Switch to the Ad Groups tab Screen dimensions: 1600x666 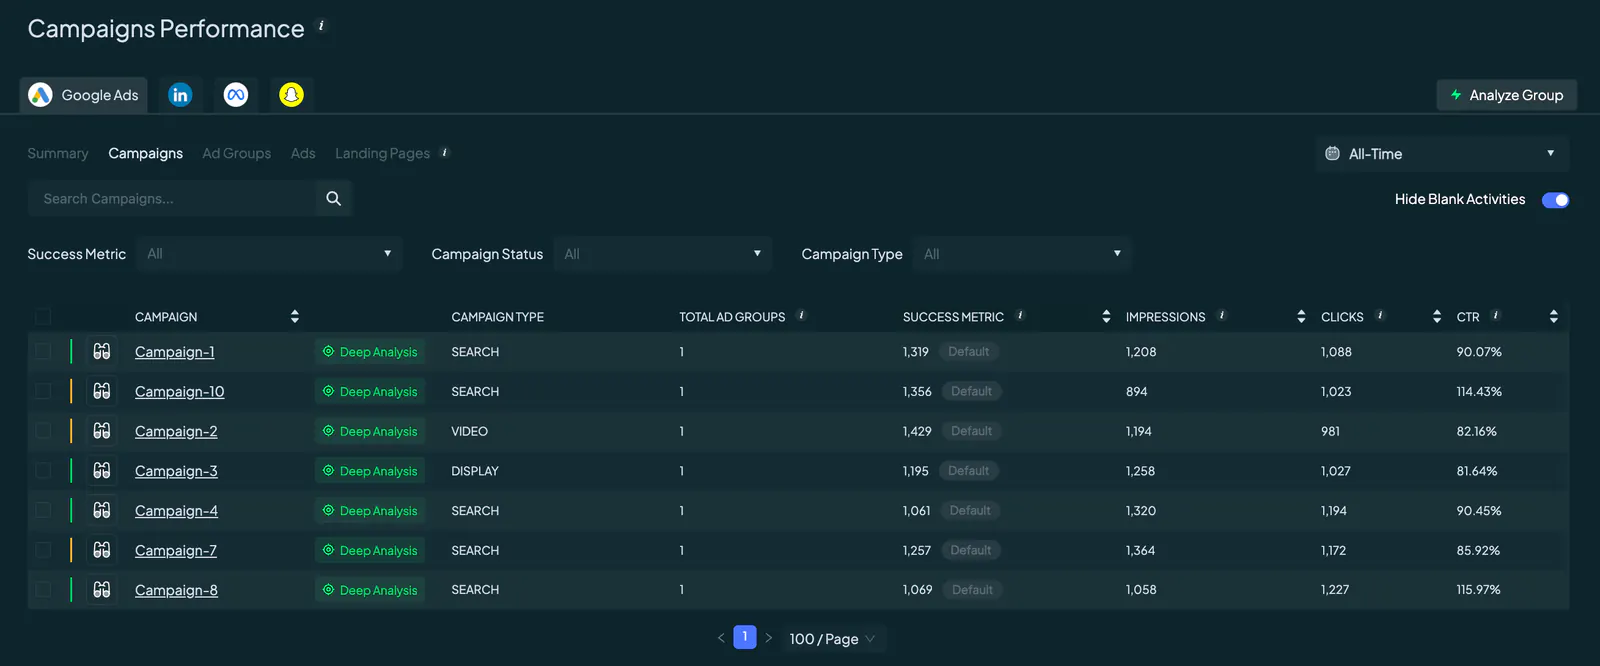(236, 154)
